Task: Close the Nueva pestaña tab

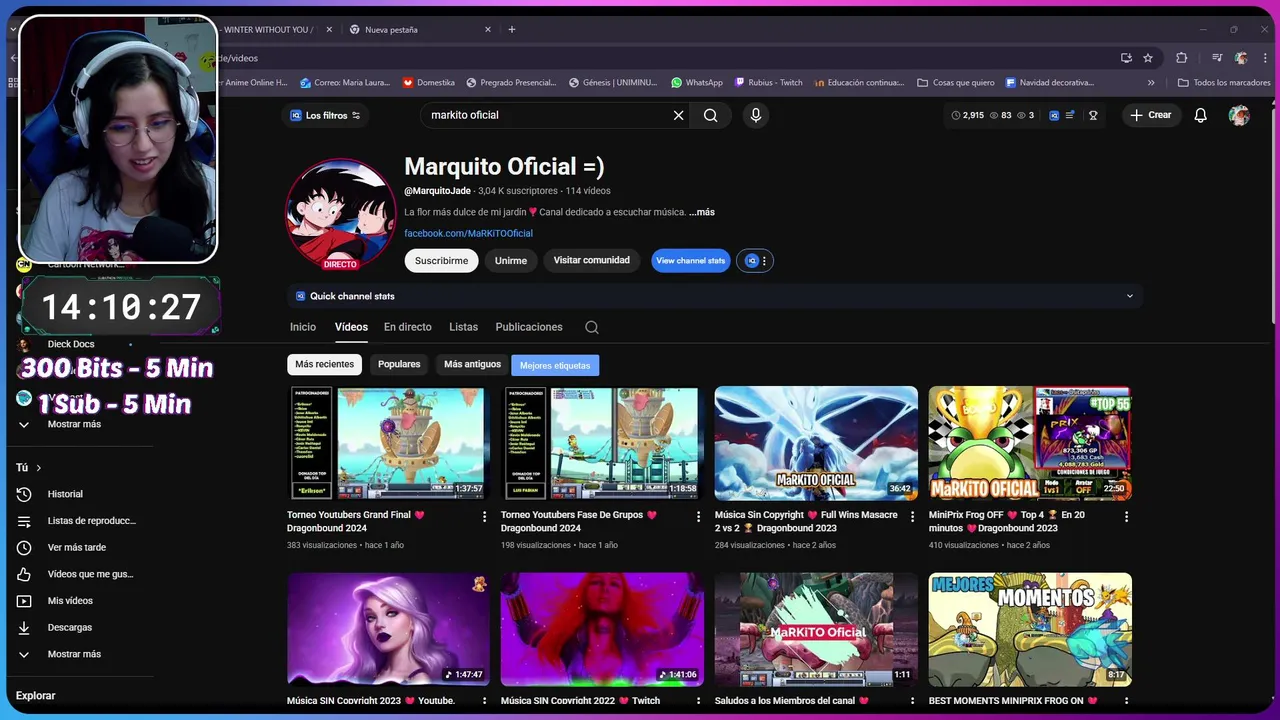Action: [488, 29]
